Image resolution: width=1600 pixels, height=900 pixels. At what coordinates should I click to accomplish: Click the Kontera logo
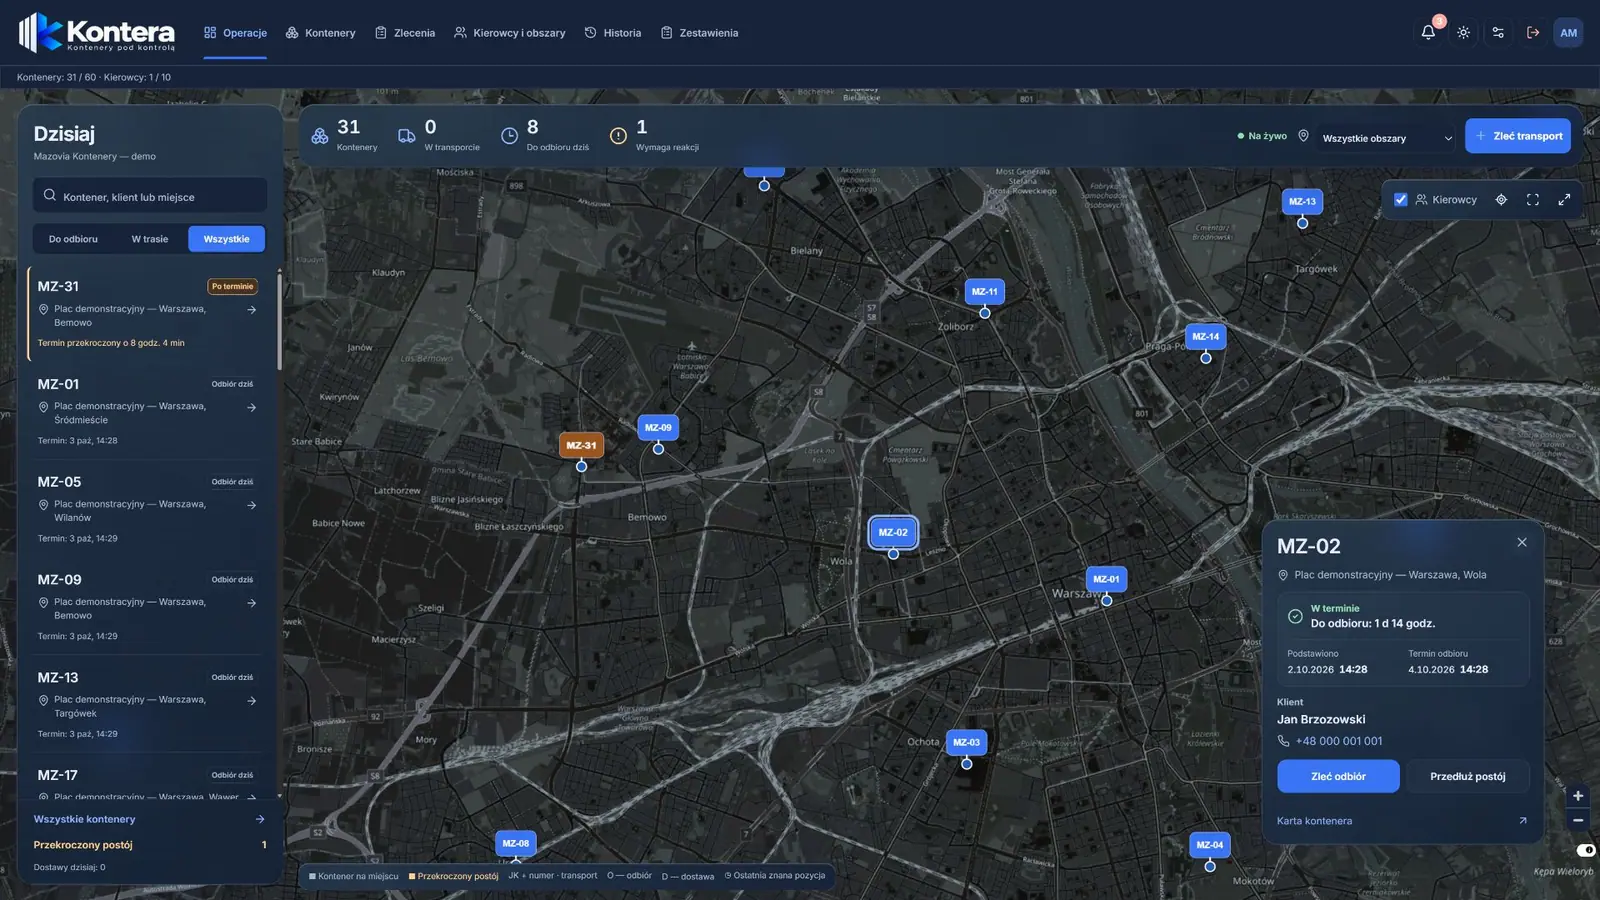coord(96,33)
